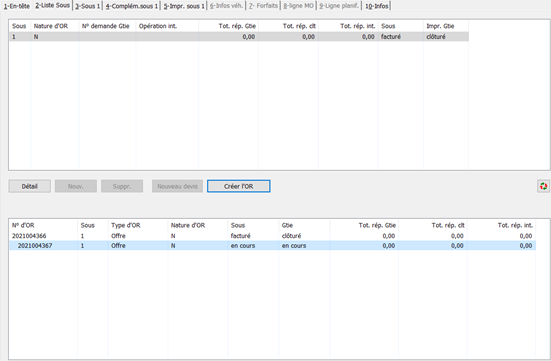Click the Nouveau devis button
This screenshot has width=551, height=361.
coord(177,186)
